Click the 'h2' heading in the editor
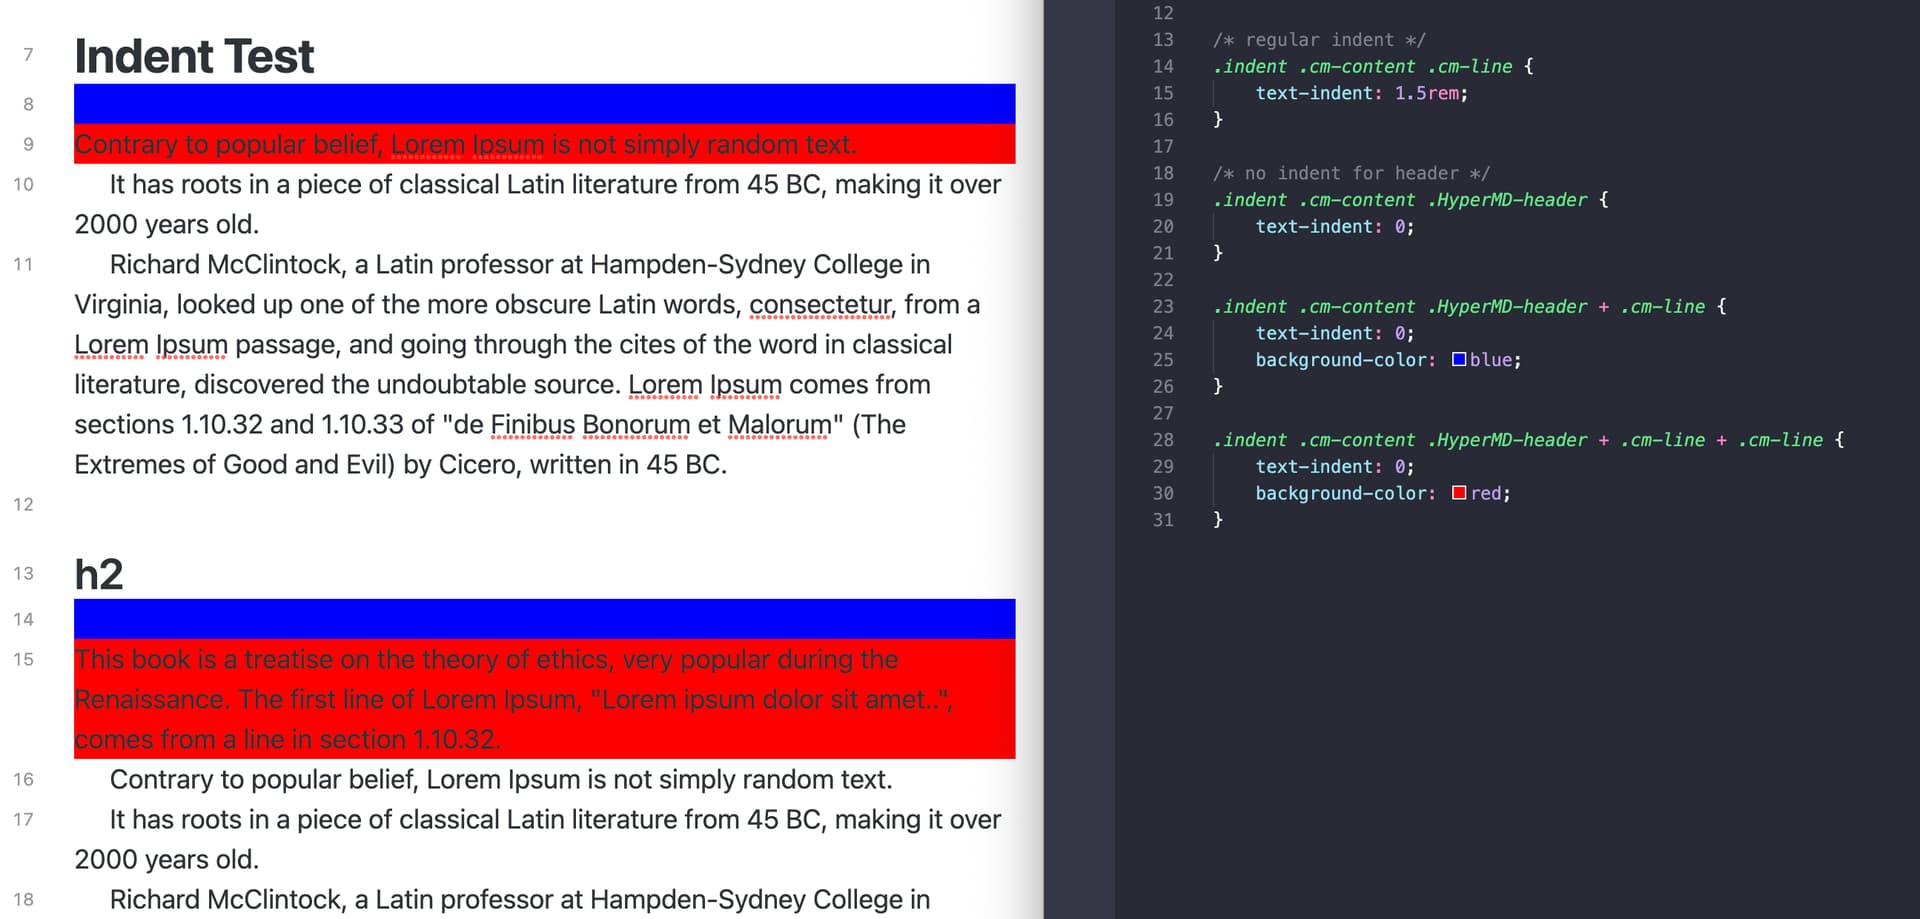 tap(99, 573)
